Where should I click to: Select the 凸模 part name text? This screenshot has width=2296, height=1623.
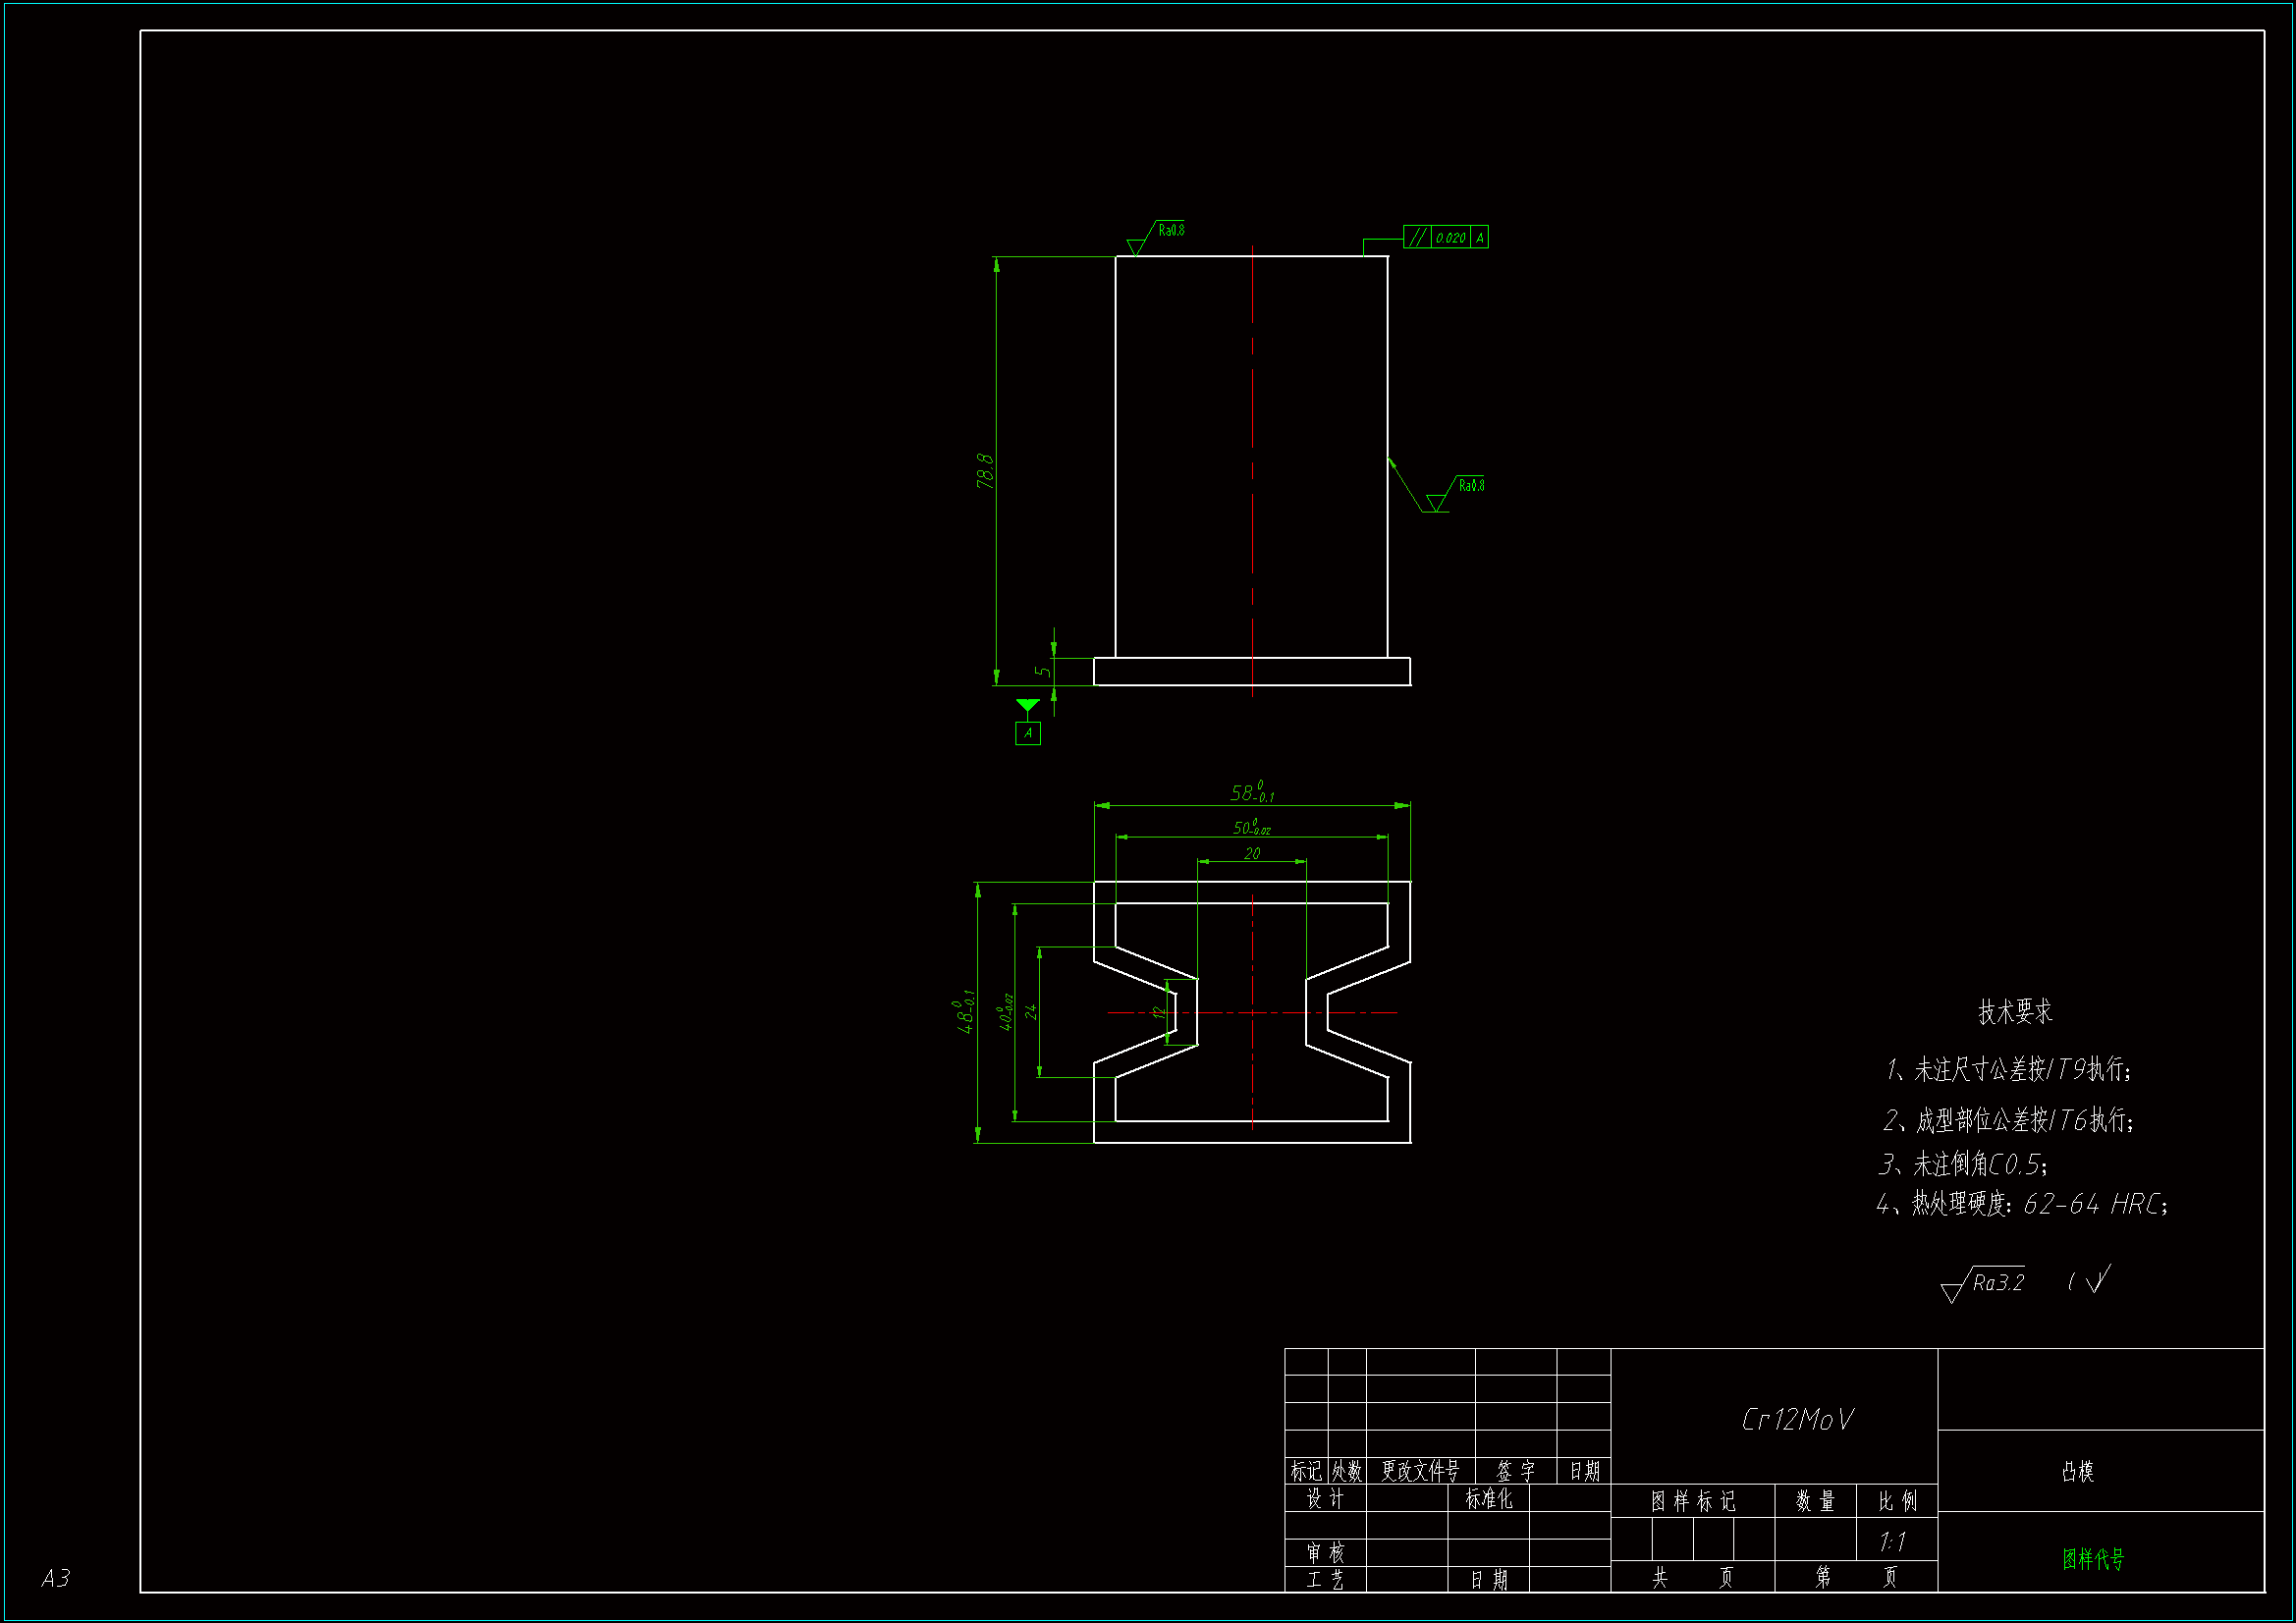point(2077,1471)
